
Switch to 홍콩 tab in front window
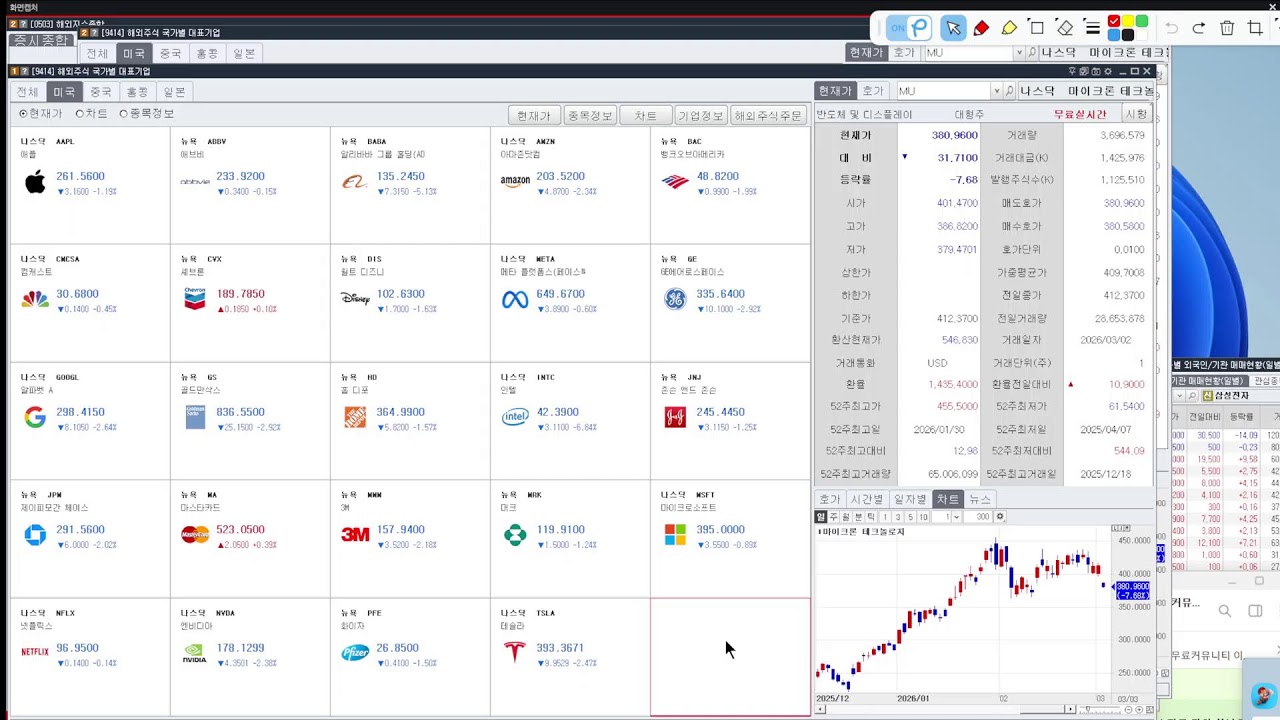click(138, 92)
